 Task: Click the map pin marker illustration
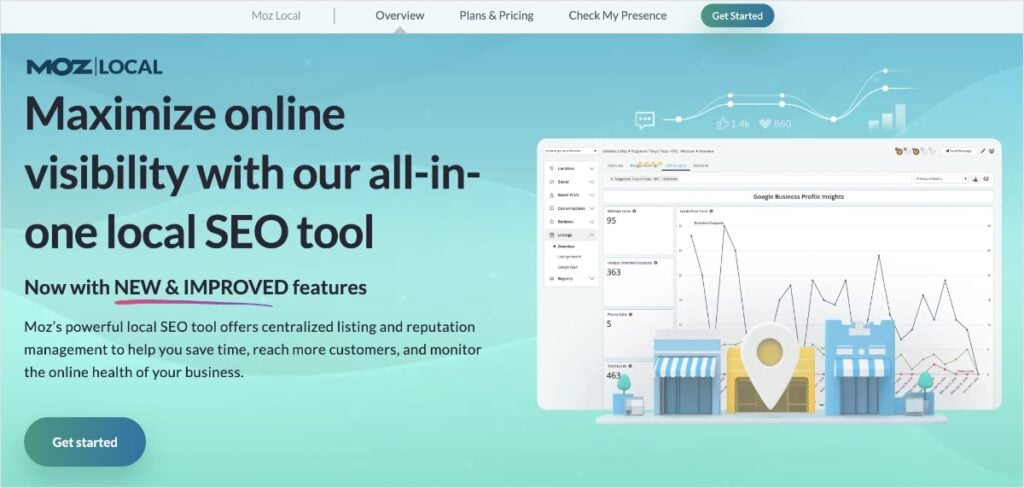(x=770, y=365)
